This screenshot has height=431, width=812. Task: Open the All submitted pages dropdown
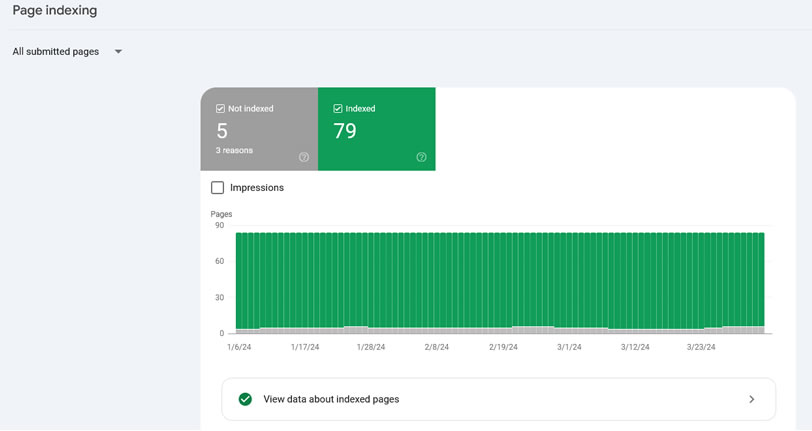tap(67, 51)
